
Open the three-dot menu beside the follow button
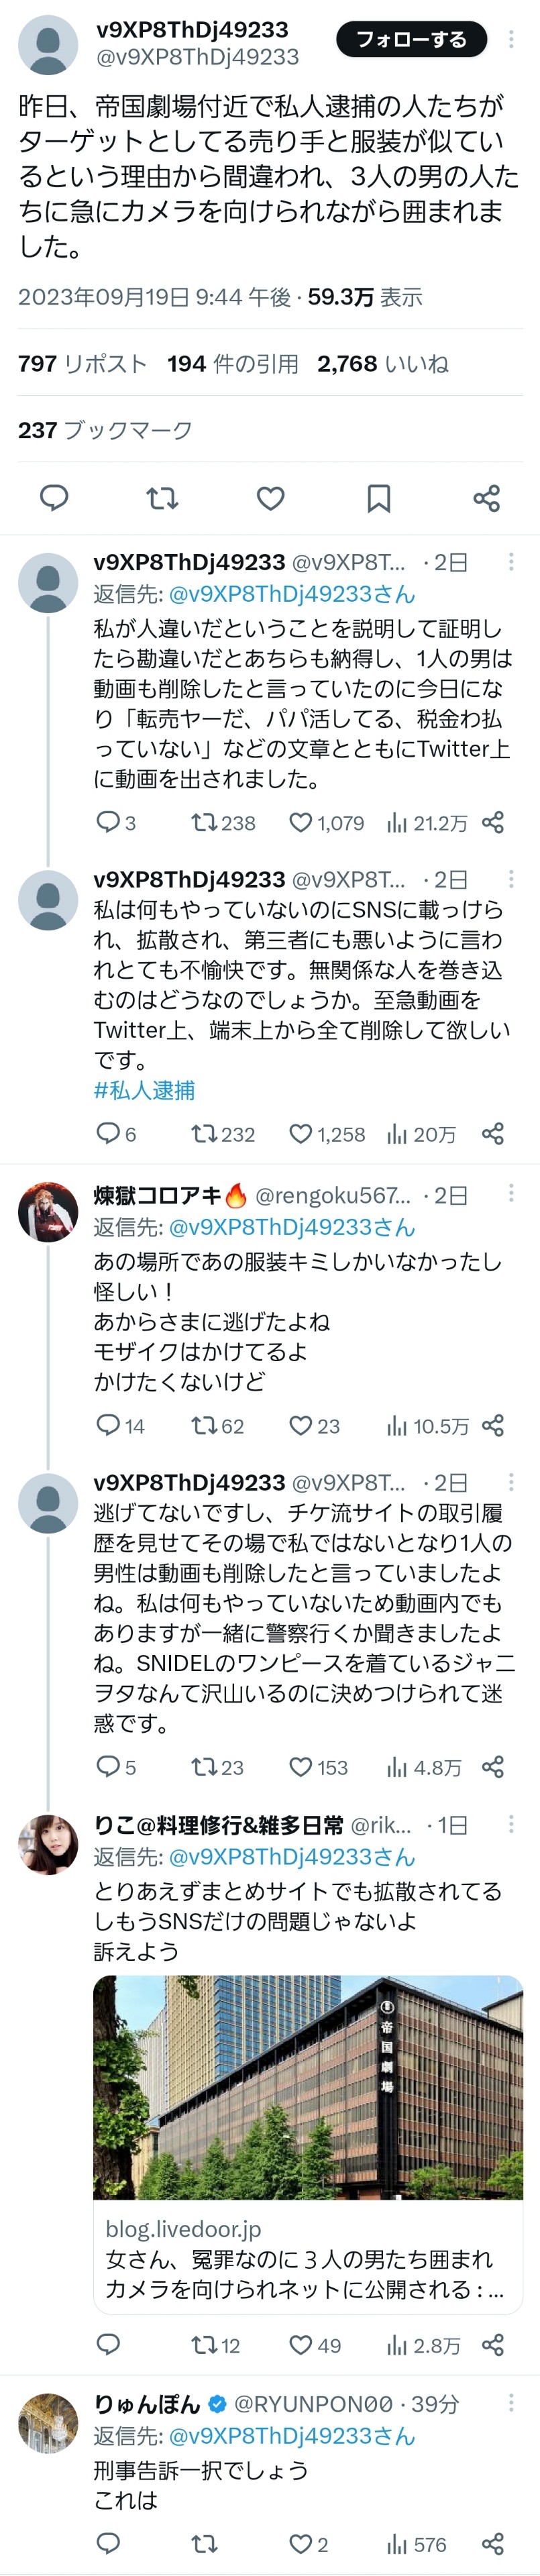511,40
